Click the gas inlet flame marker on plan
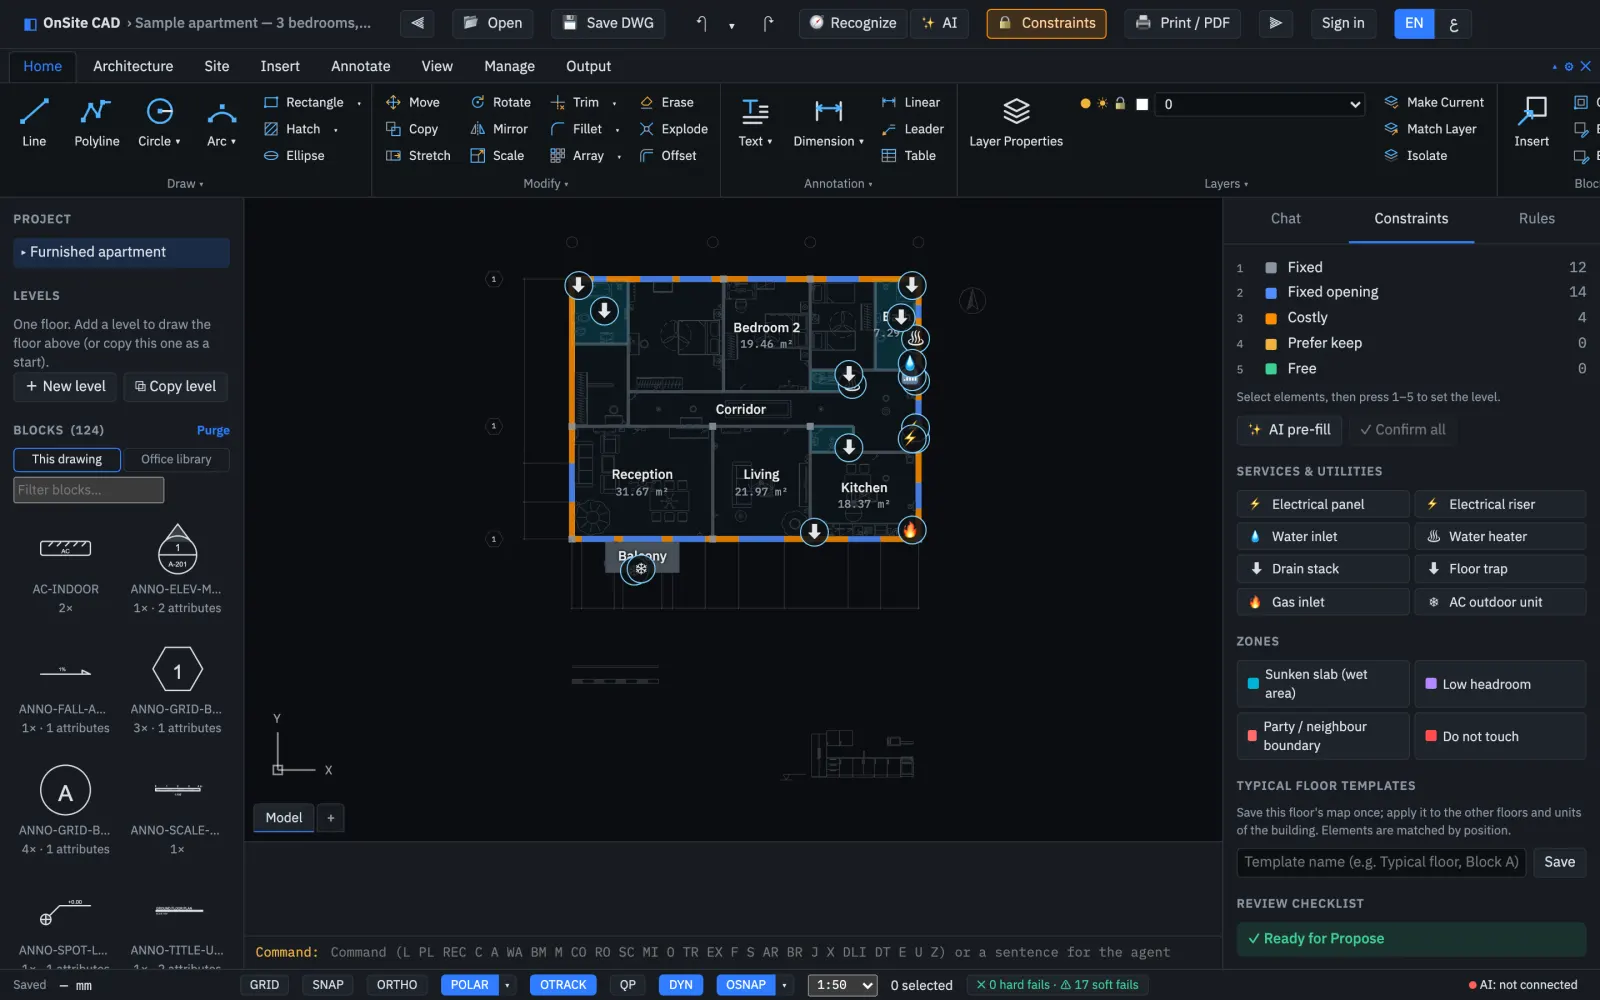 click(x=910, y=530)
